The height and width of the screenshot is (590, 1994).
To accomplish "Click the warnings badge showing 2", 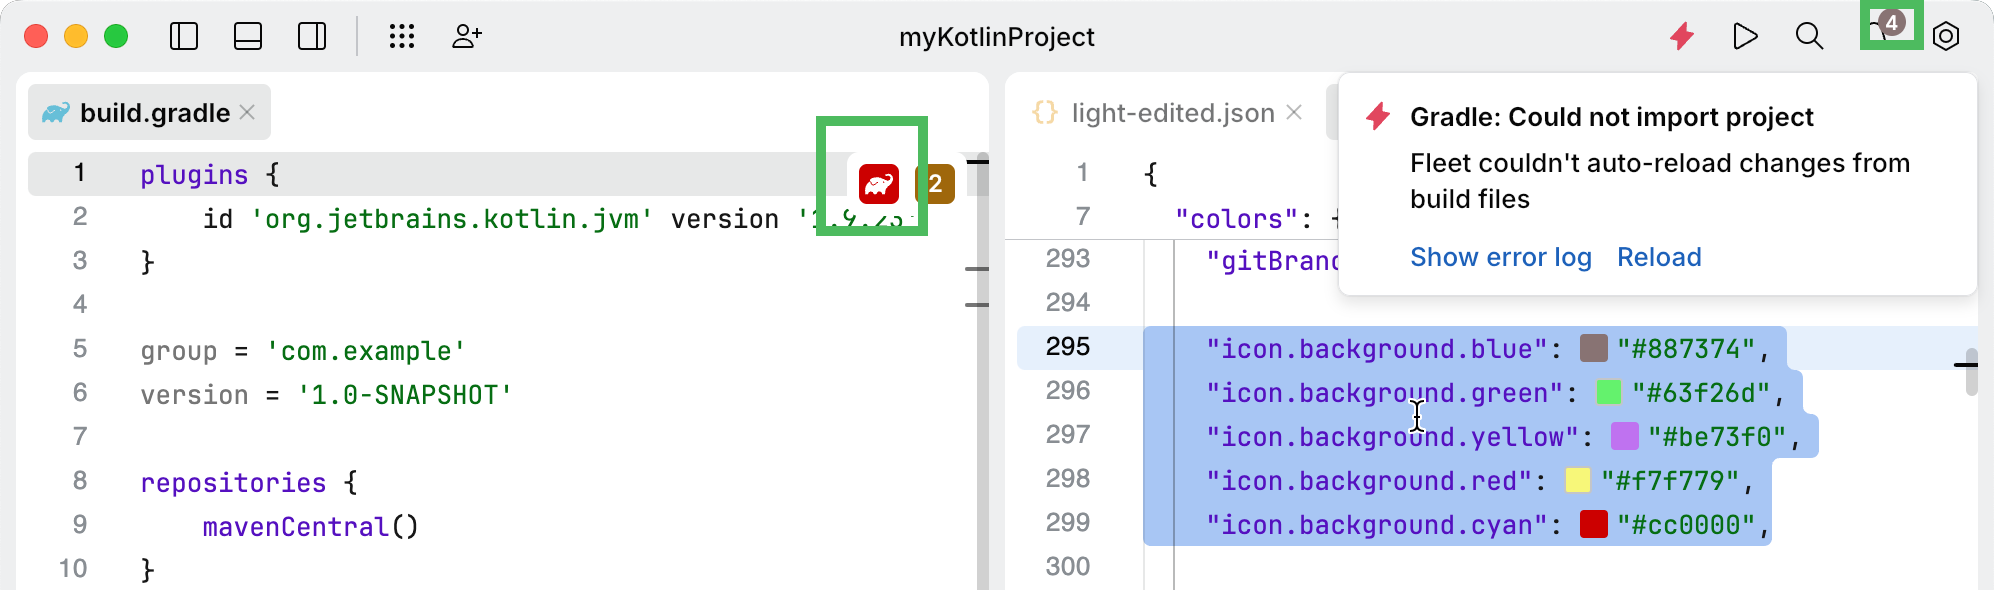I will coord(935,184).
